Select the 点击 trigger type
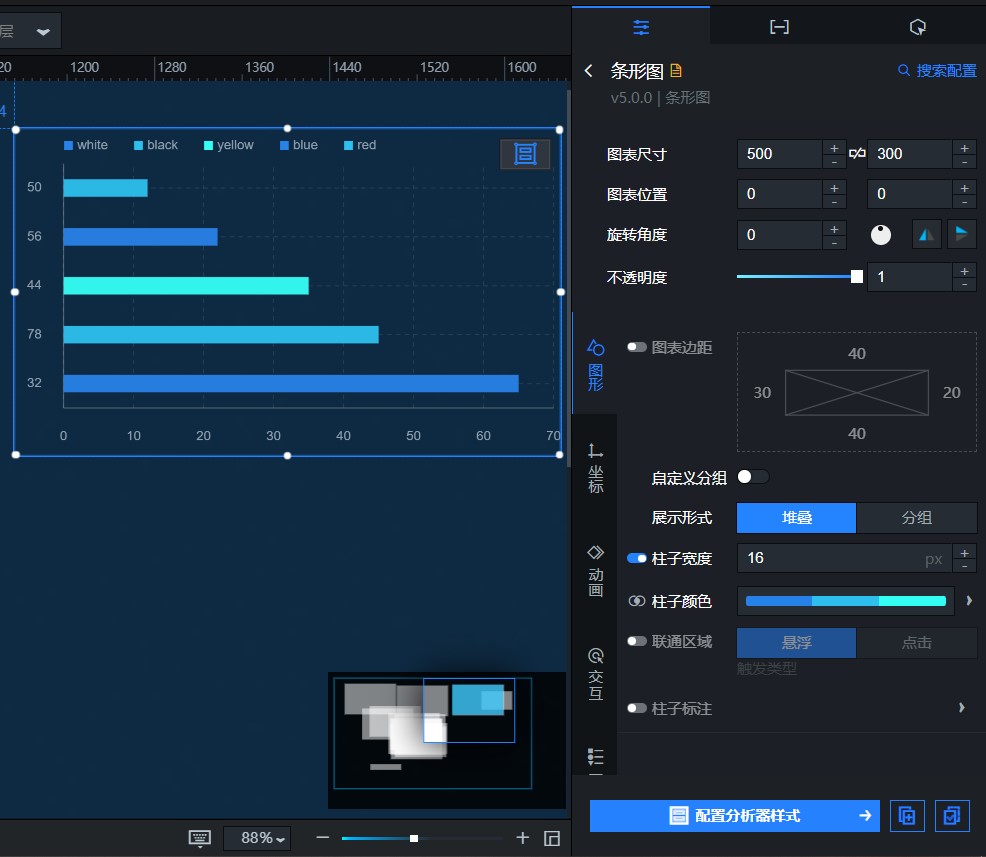The height and width of the screenshot is (857, 986). [916, 643]
